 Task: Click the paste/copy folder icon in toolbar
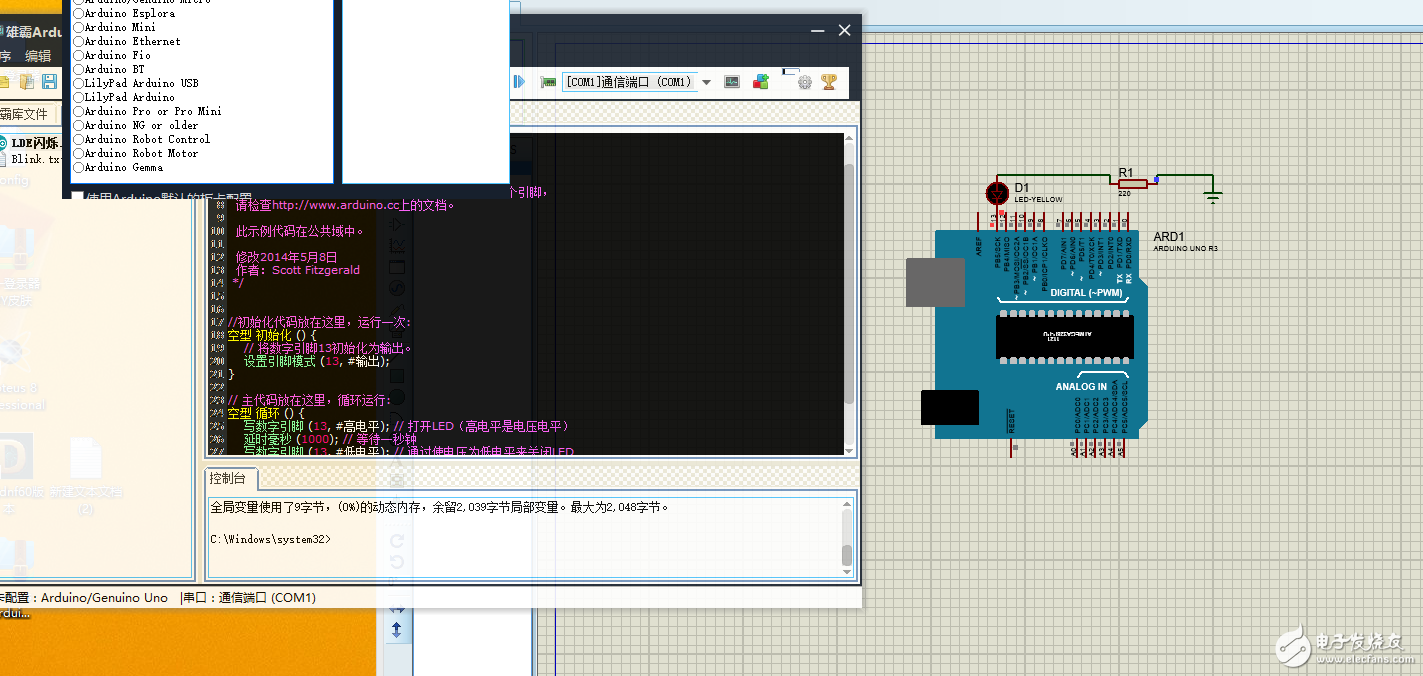point(27,81)
